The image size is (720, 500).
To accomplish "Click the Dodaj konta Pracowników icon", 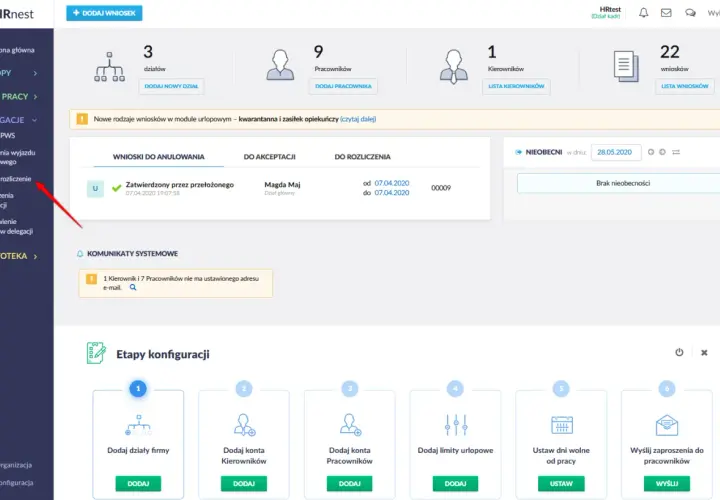I will (x=350, y=425).
